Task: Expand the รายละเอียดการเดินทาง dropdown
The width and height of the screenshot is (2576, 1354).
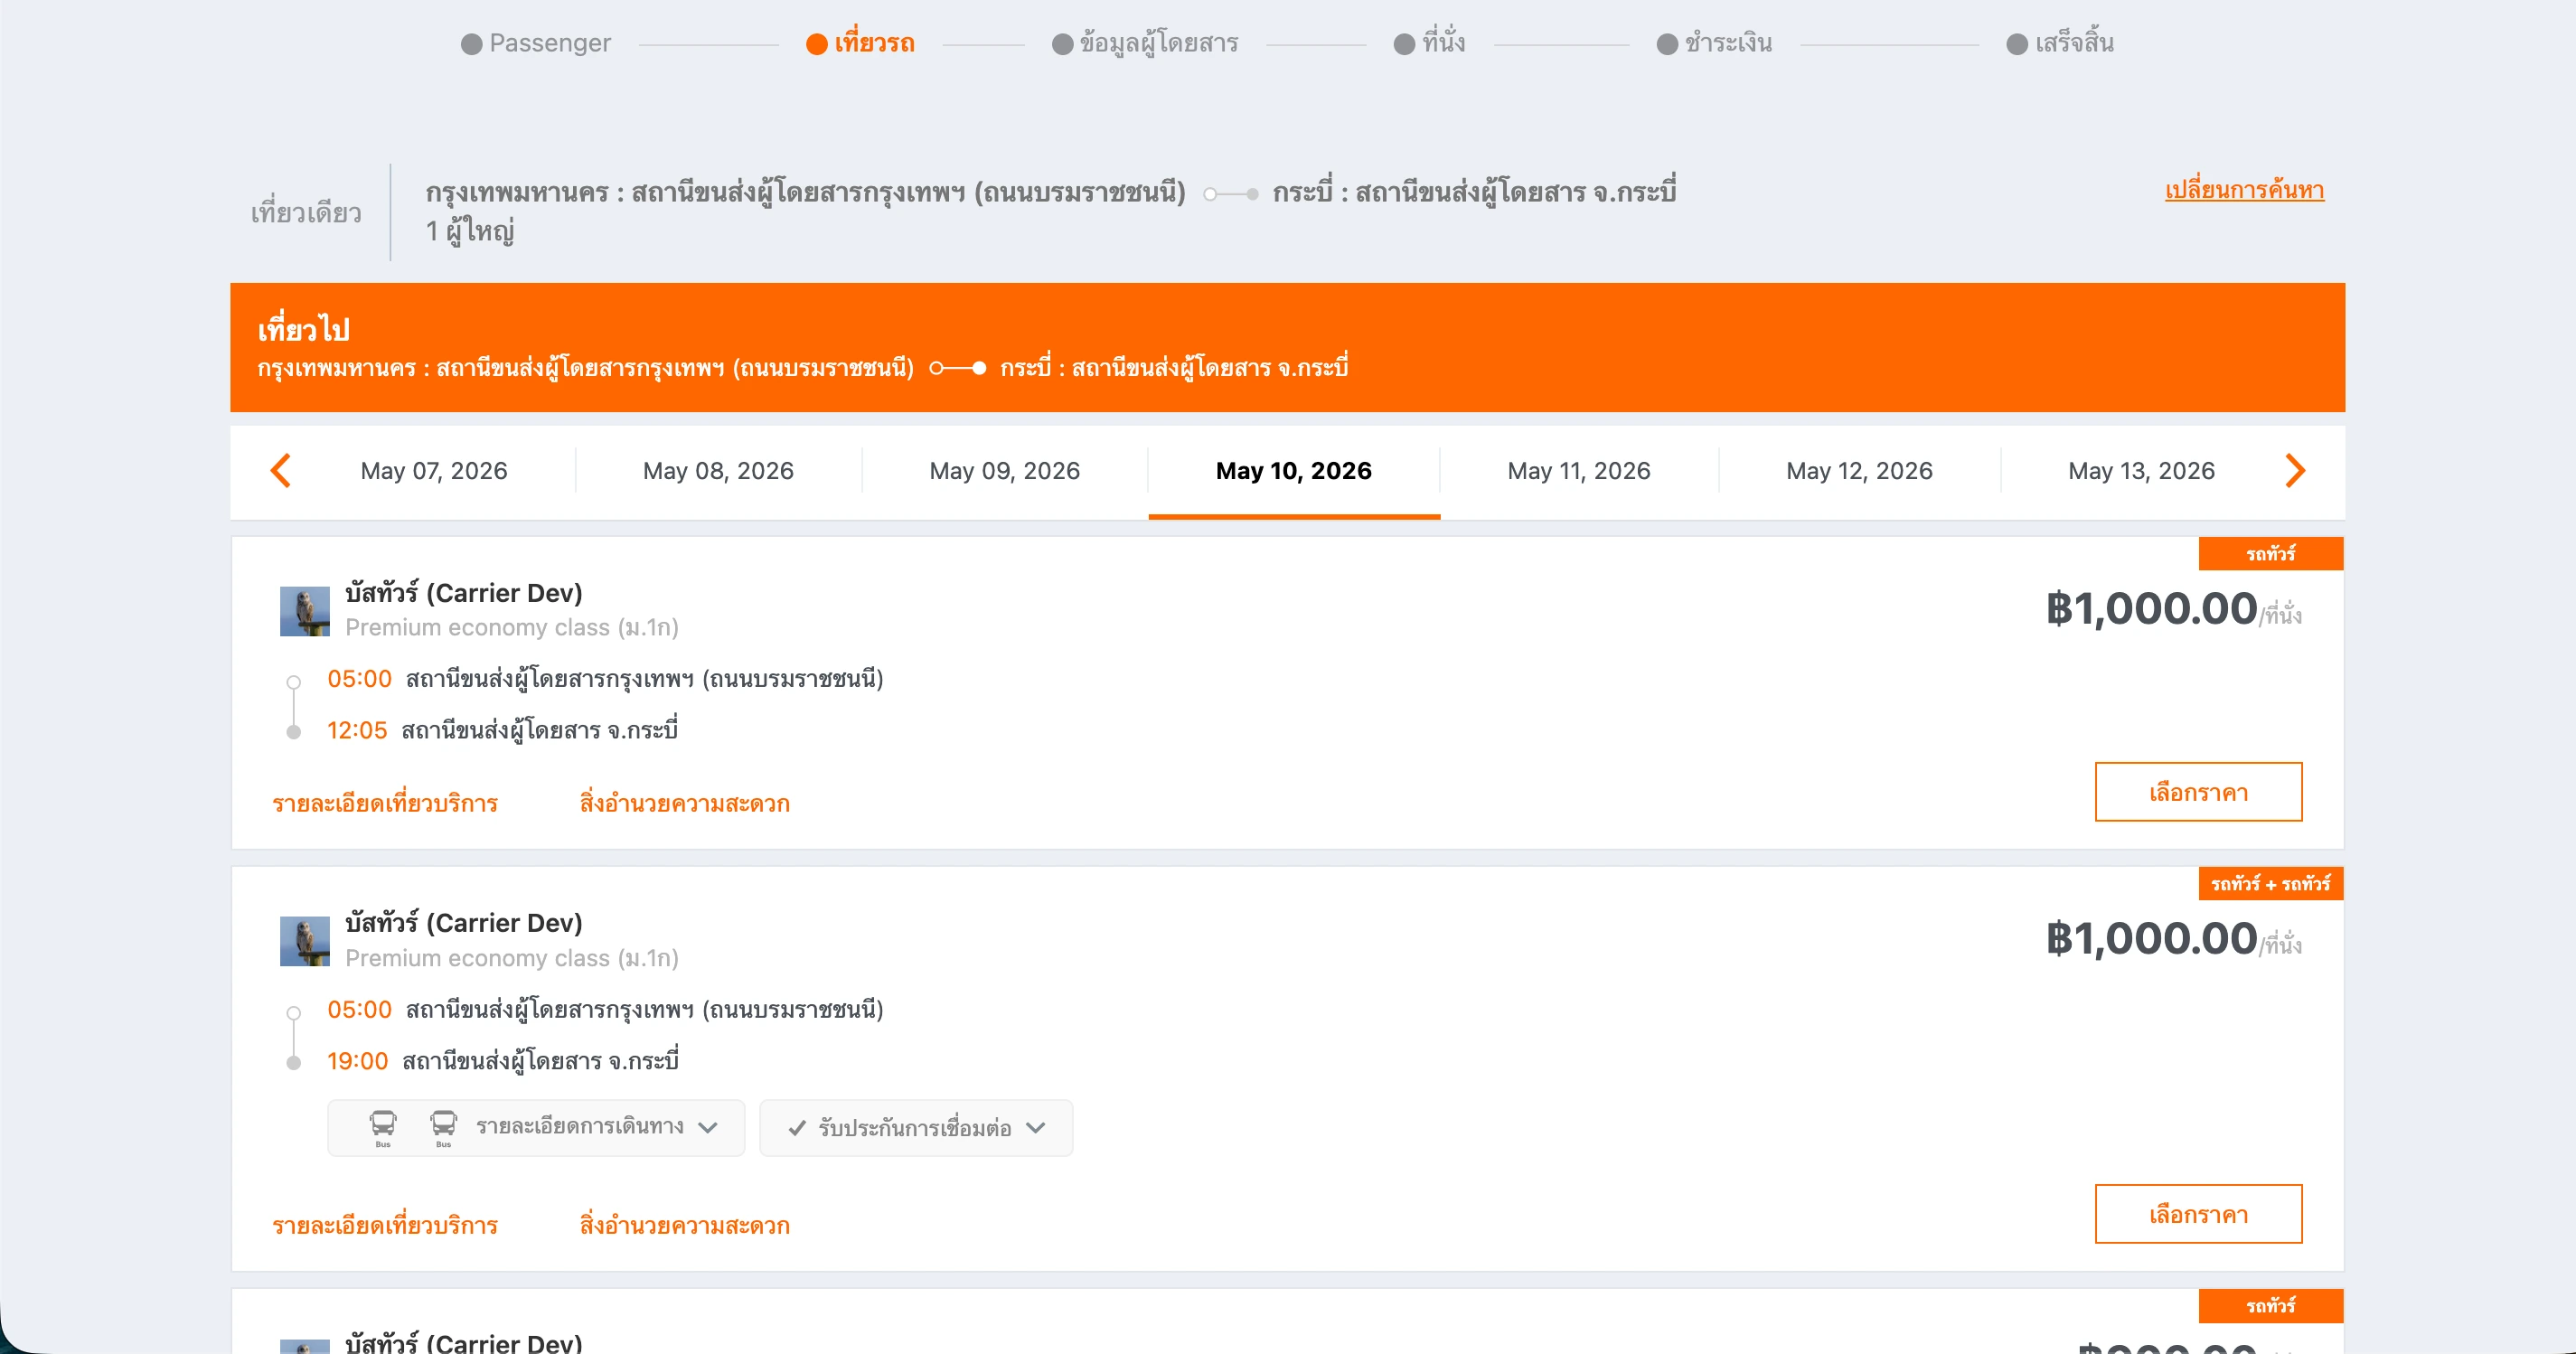Action: click(x=536, y=1128)
